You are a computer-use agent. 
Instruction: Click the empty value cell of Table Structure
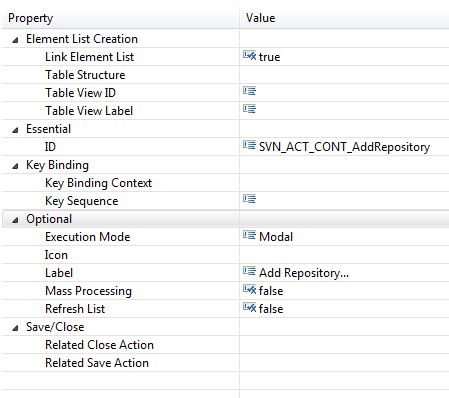(344, 75)
